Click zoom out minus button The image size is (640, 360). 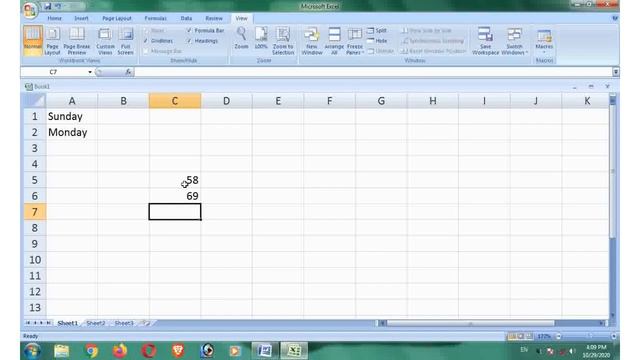[558, 336]
